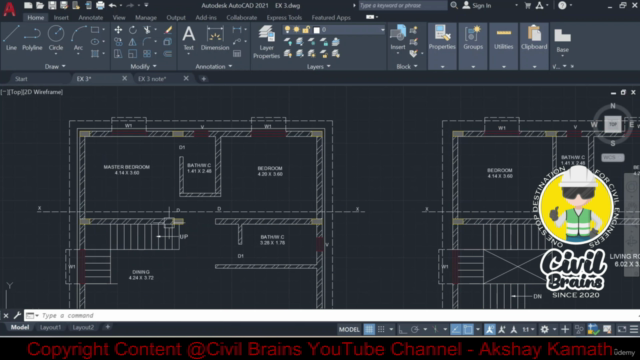Select the Circle tool
This screenshot has height=360, width=640.
[56, 38]
